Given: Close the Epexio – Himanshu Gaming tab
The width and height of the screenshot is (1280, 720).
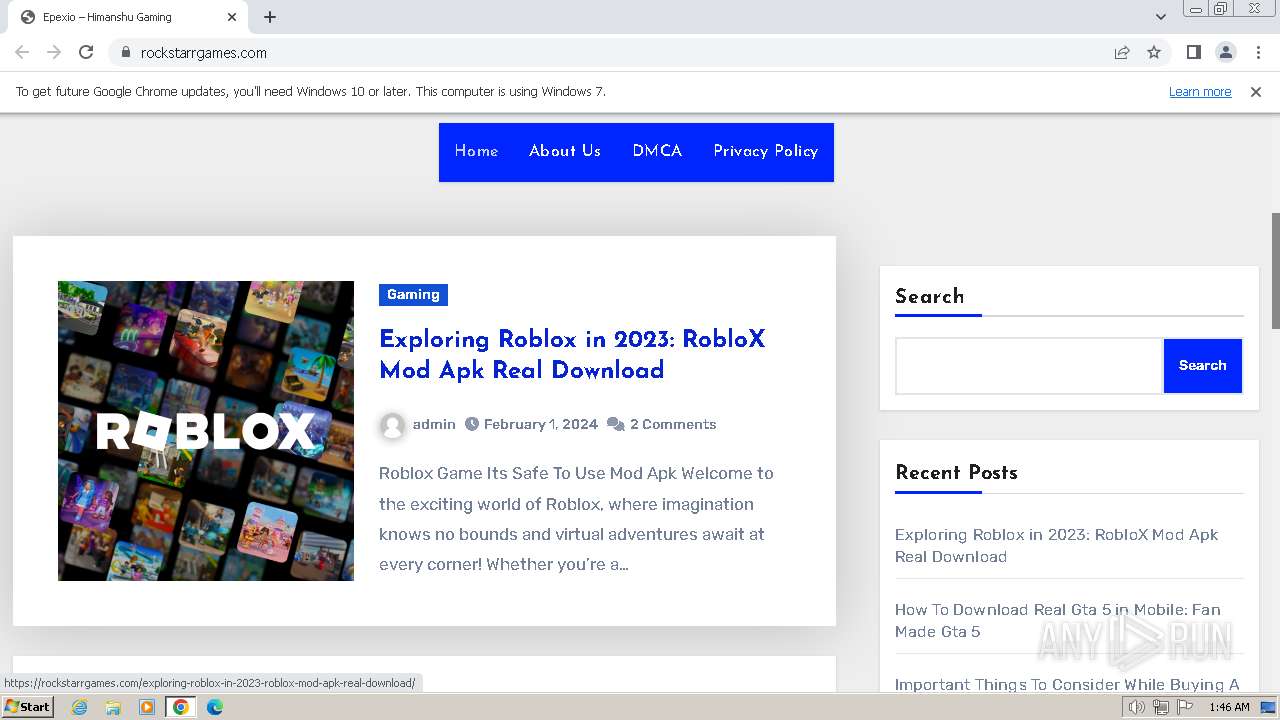Looking at the screenshot, I should pos(232,17).
